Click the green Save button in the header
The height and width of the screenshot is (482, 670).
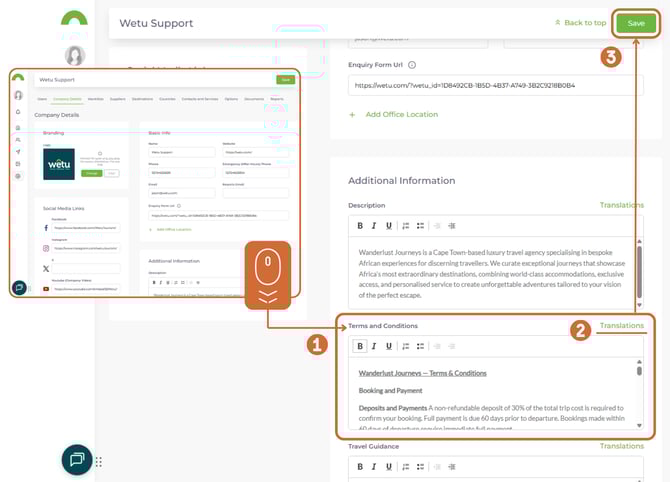tap(636, 23)
